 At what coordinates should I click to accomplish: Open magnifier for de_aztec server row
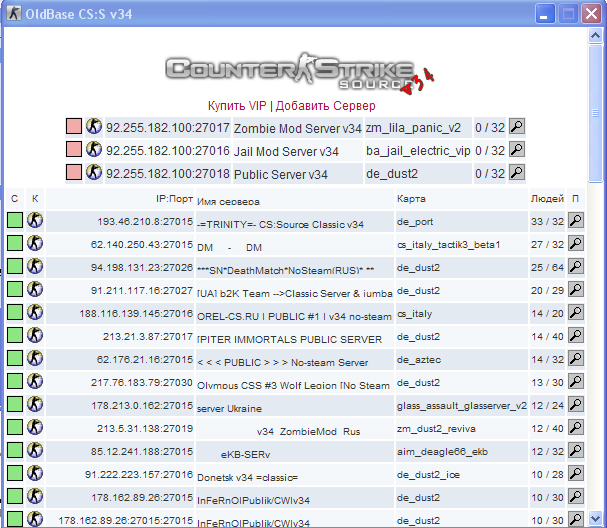tap(576, 358)
